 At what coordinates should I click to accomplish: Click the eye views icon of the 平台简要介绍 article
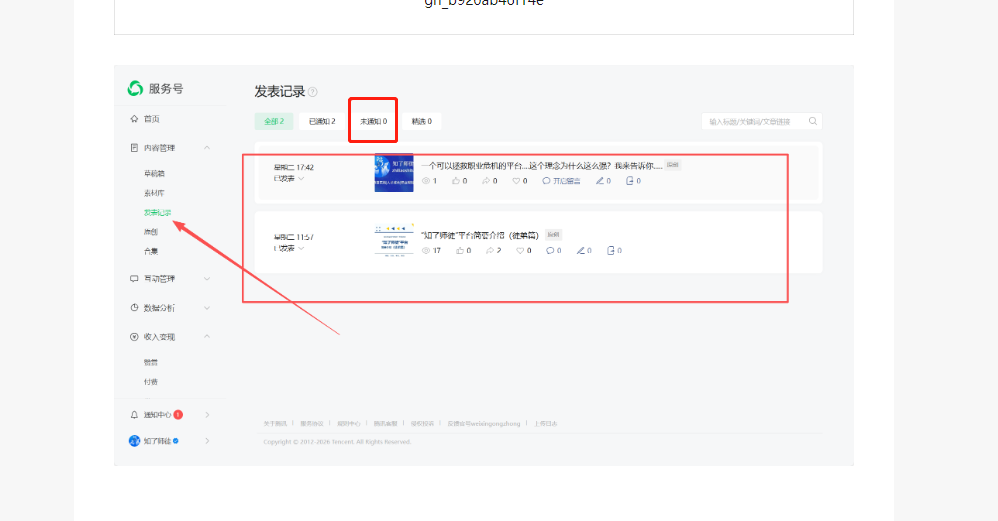coord(426,251)
